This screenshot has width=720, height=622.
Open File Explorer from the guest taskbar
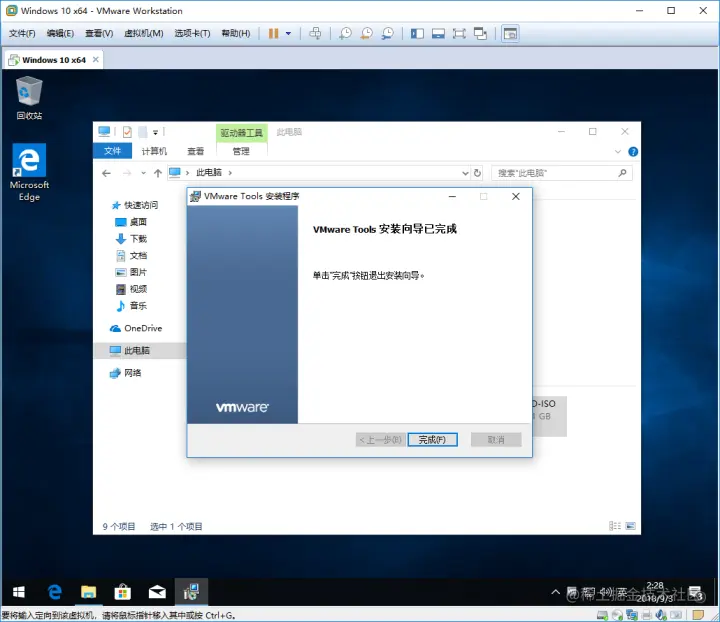(88, 592)
